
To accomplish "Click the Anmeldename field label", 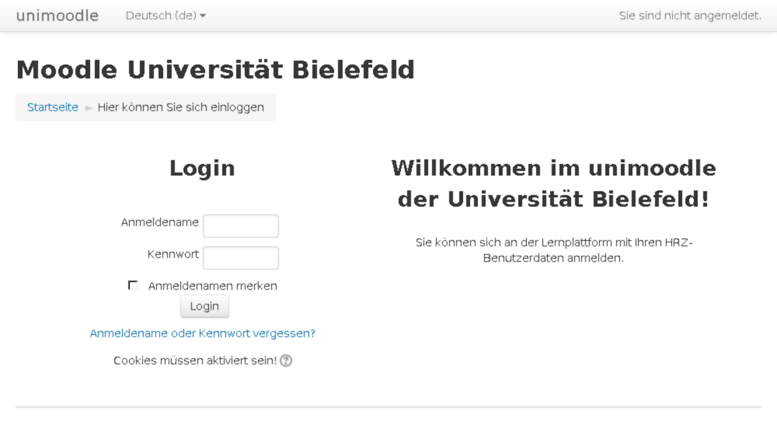I will click(x=160, y=222).
